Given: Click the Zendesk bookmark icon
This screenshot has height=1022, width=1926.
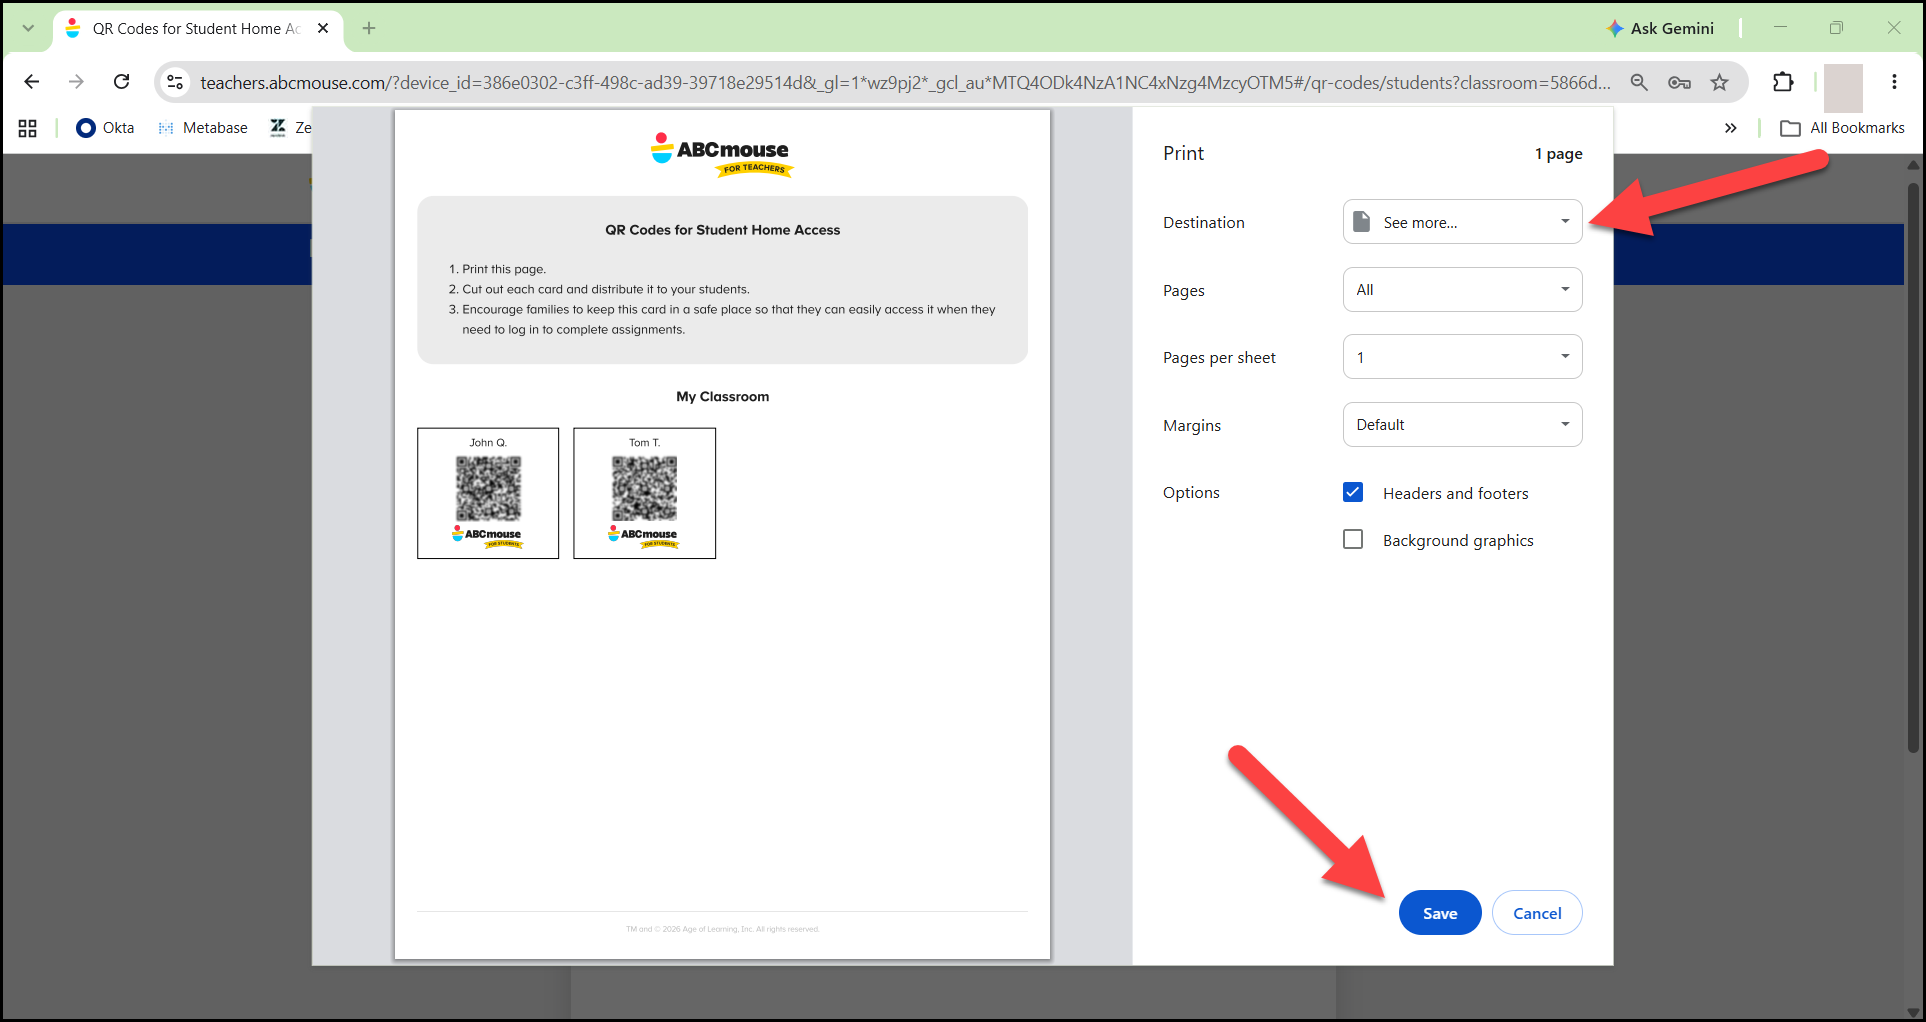Looking at the screenshot, I should (278, 127).
